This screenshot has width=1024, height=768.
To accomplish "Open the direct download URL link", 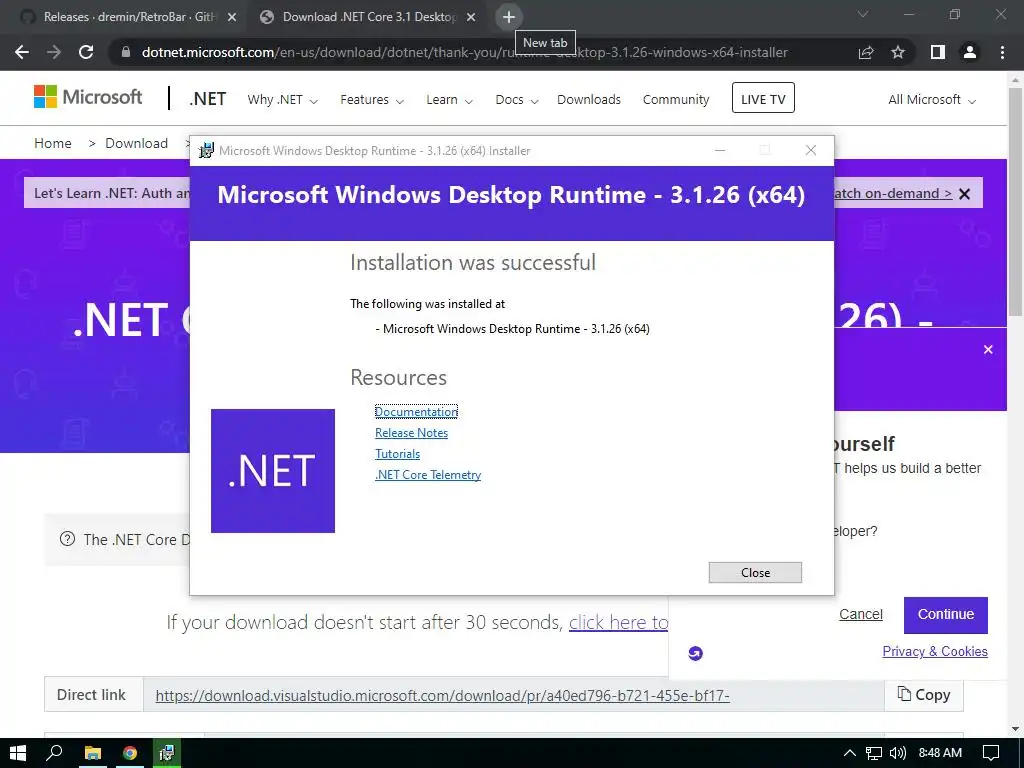I will [x=442, y=695].
